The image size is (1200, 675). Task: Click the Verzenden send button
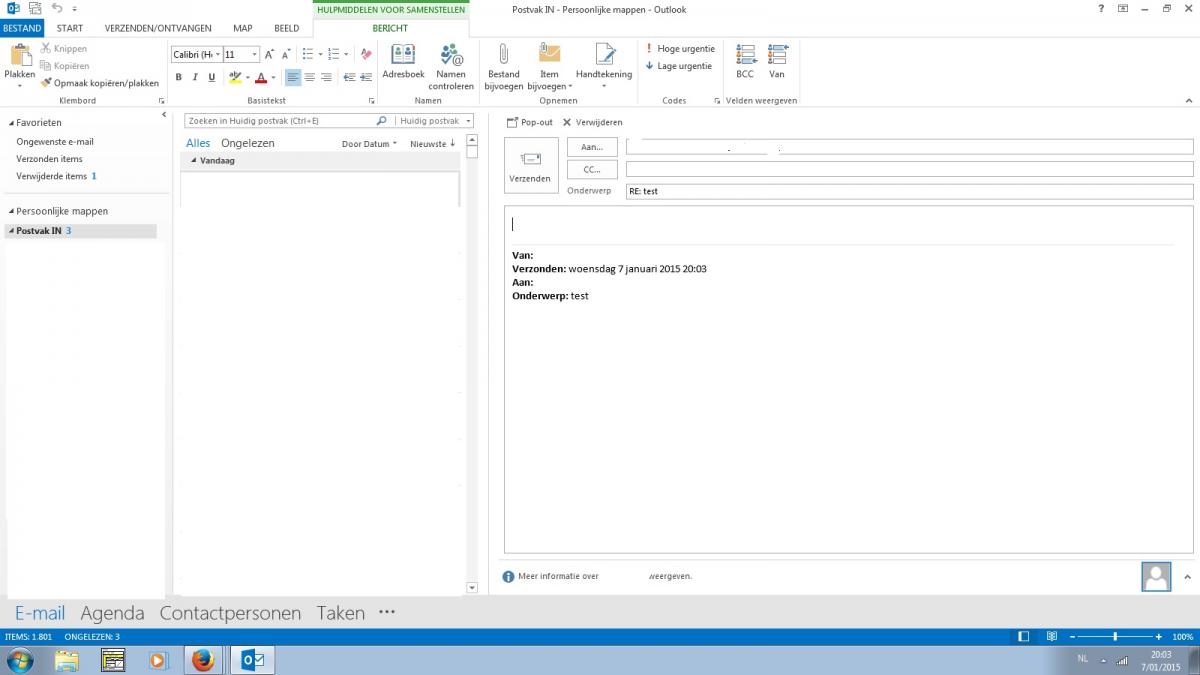tap(530, 166)
